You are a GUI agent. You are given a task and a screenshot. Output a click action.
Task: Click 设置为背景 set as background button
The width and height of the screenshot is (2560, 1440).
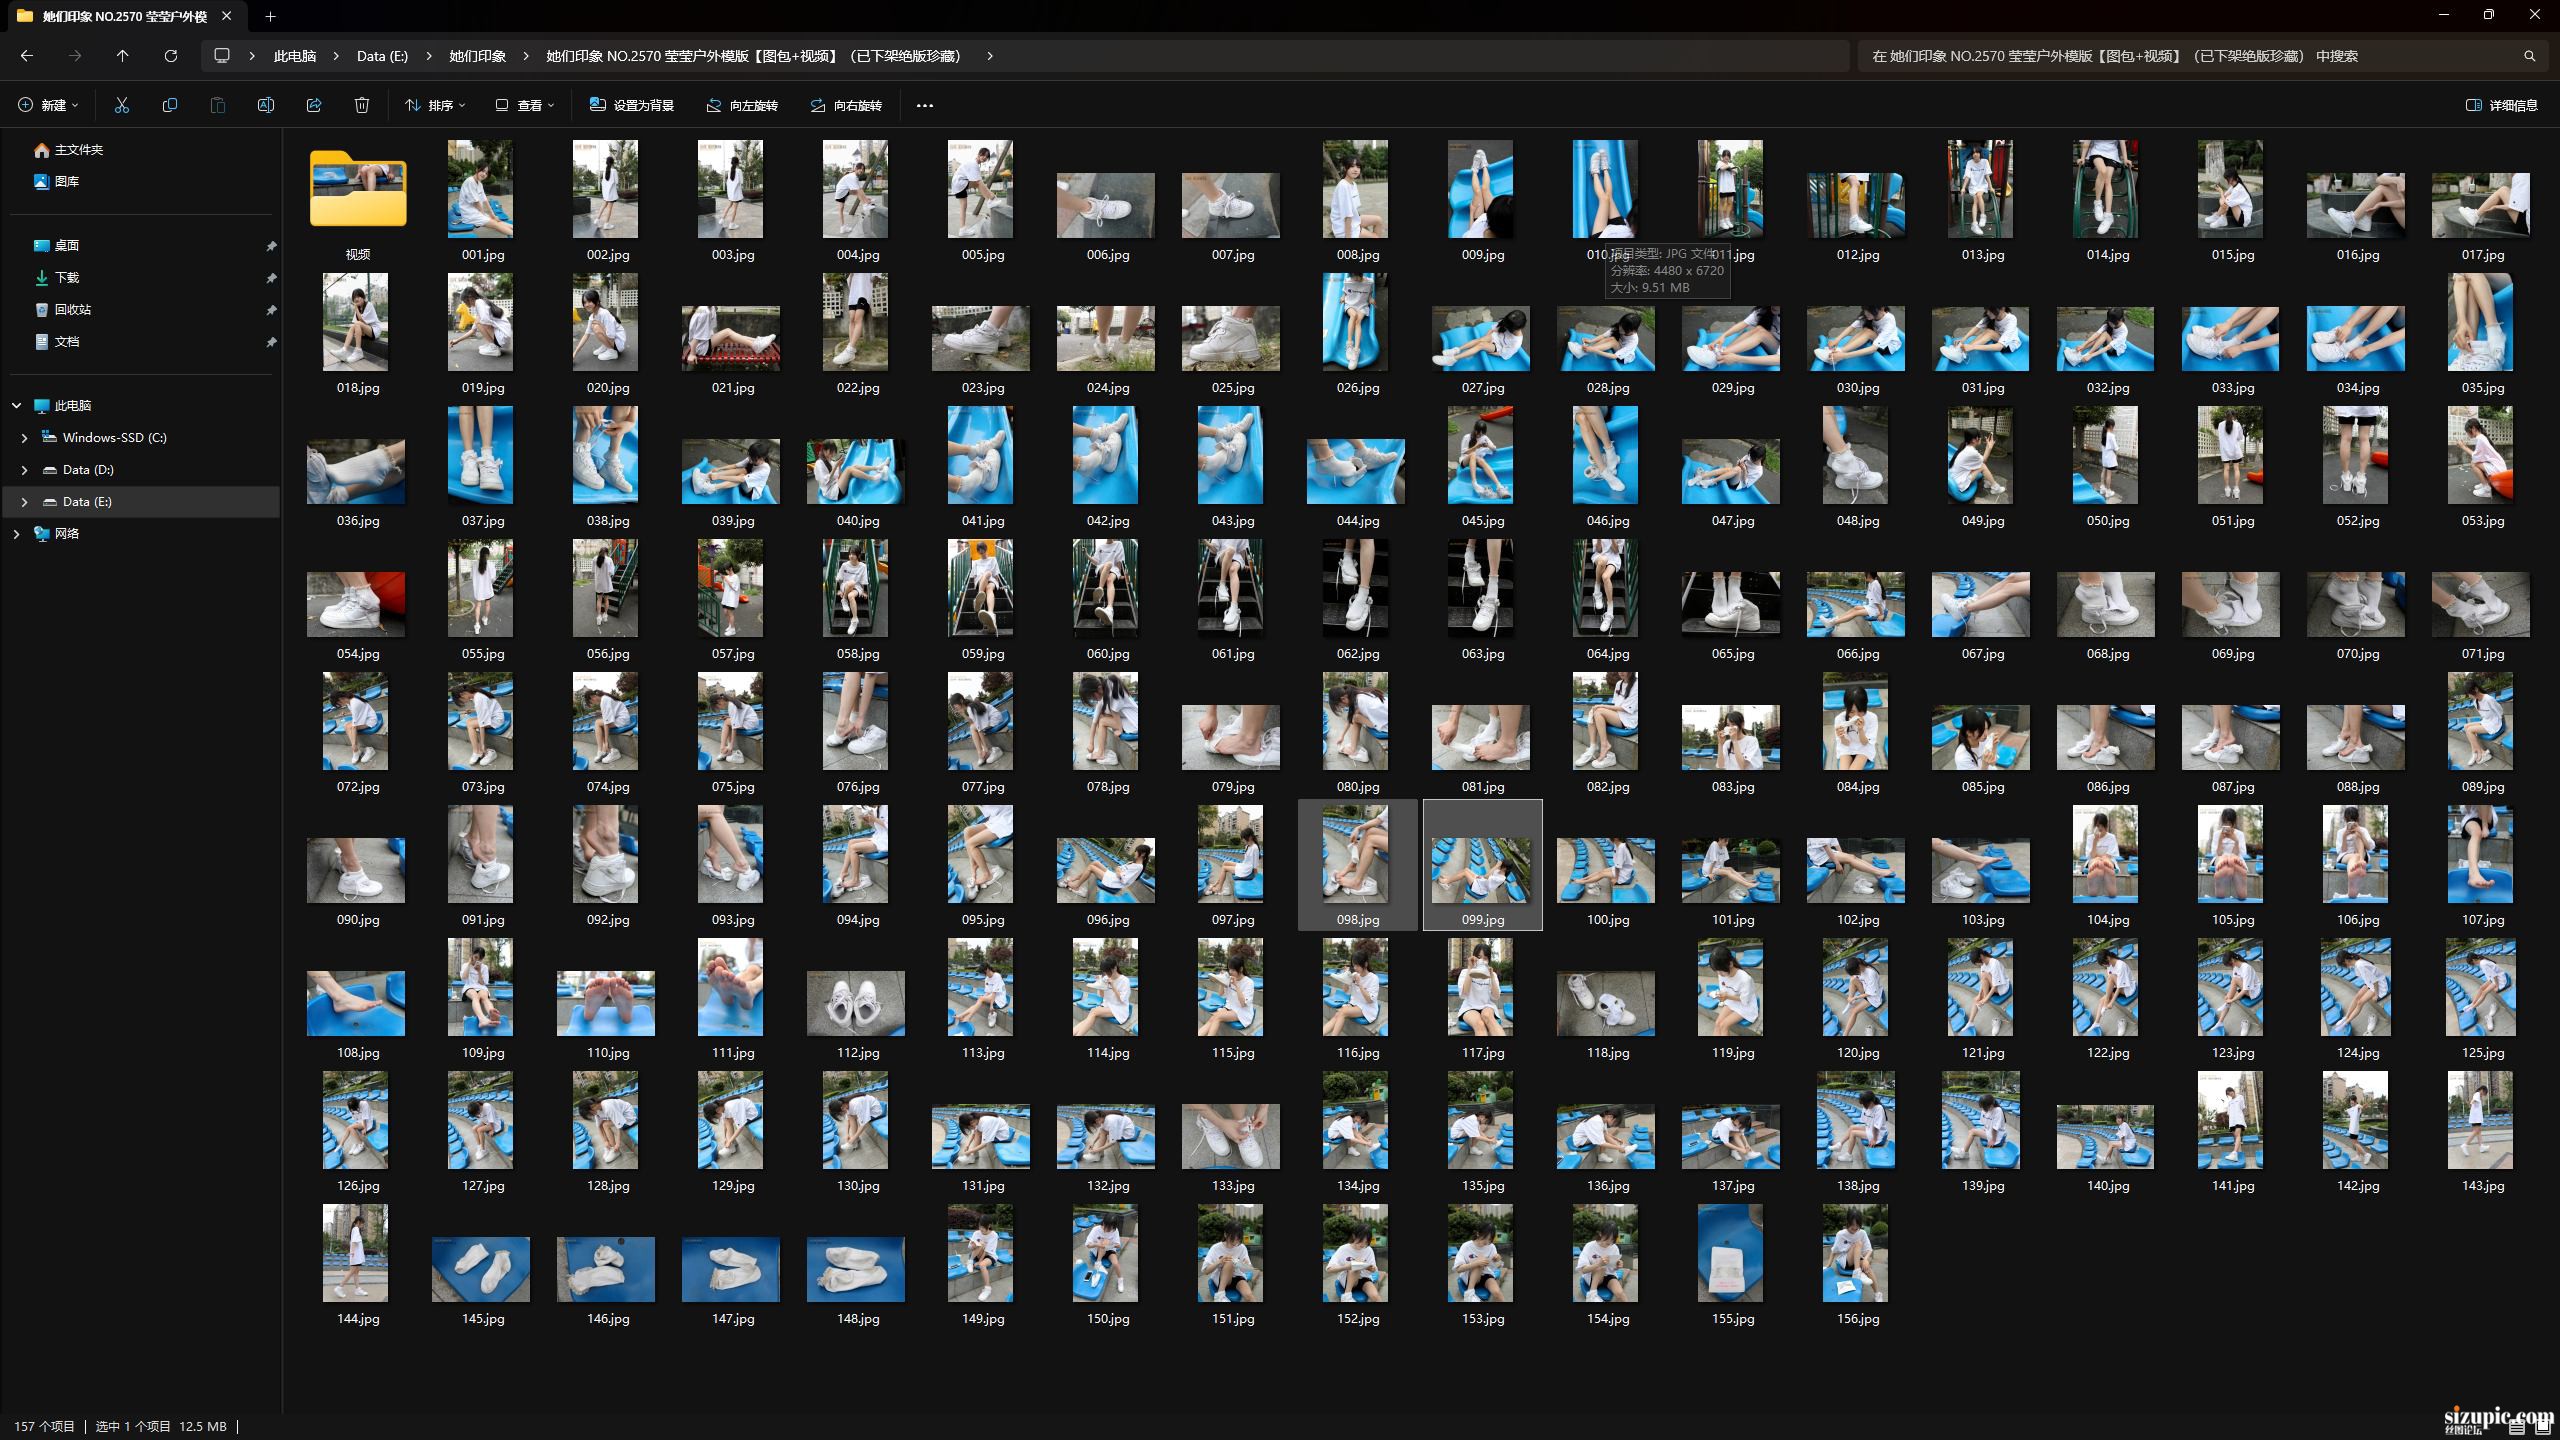[x=632, y=105]
